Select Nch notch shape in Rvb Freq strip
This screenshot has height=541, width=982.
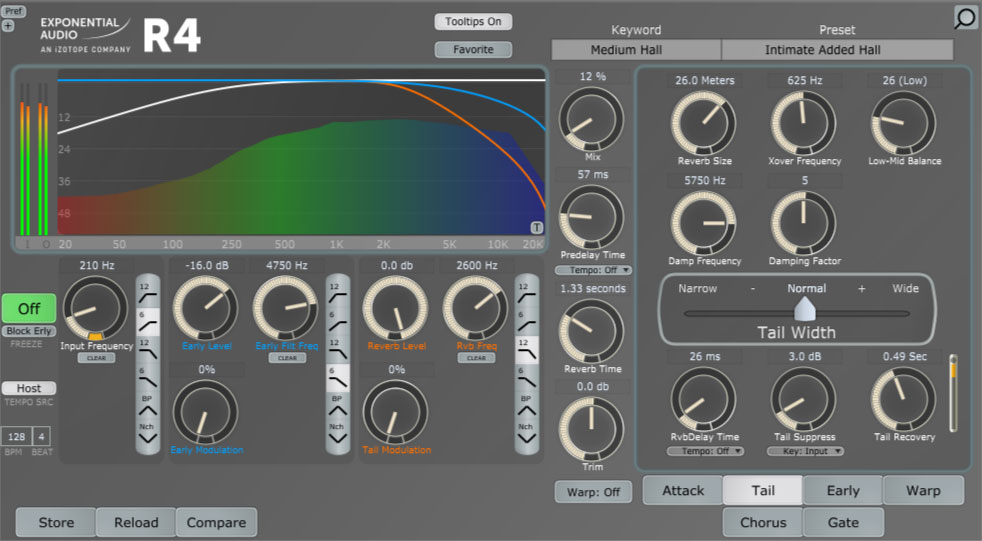coord(527,435)
